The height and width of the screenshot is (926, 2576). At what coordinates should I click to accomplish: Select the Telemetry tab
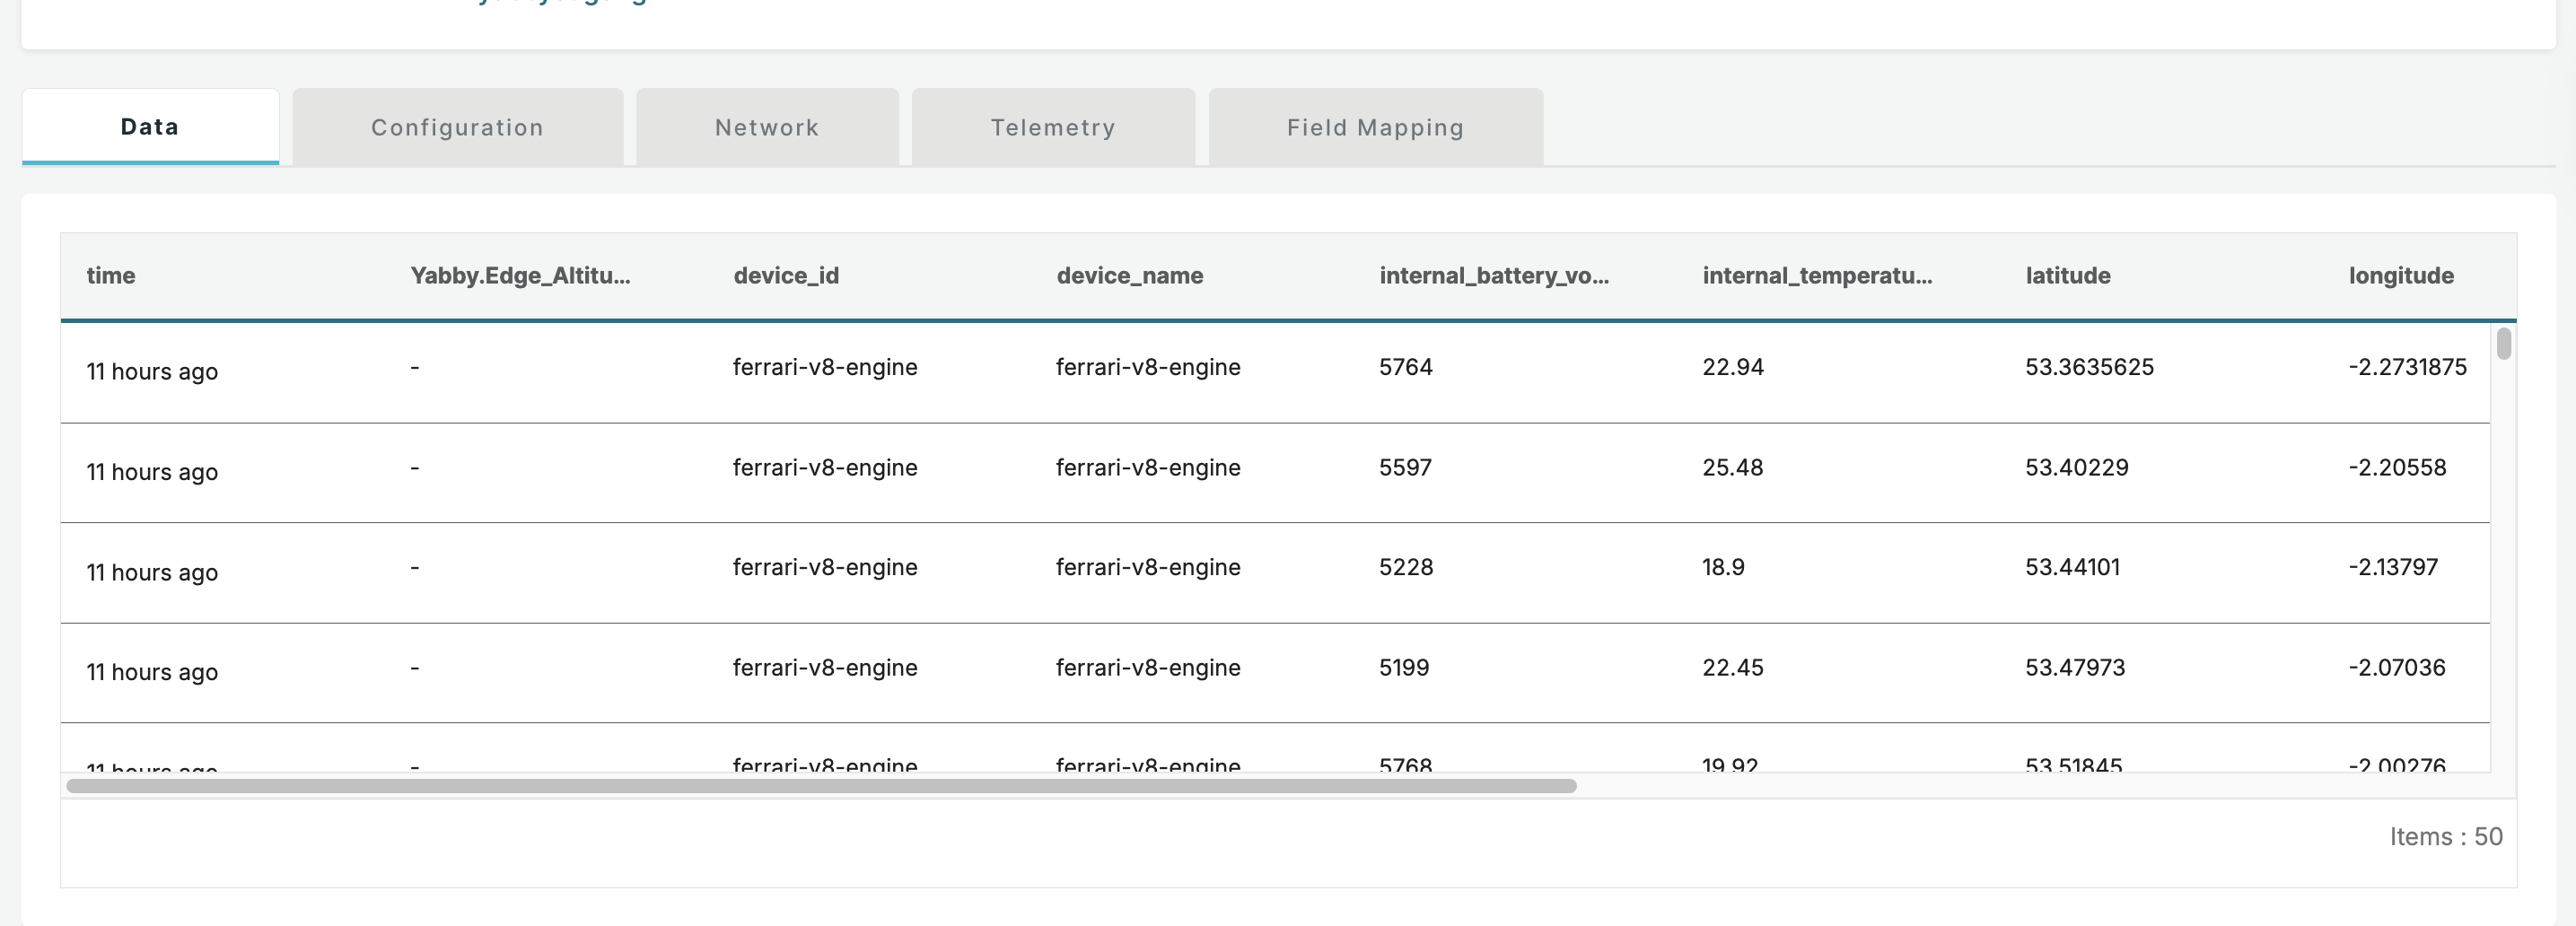tap(1052, 128)
